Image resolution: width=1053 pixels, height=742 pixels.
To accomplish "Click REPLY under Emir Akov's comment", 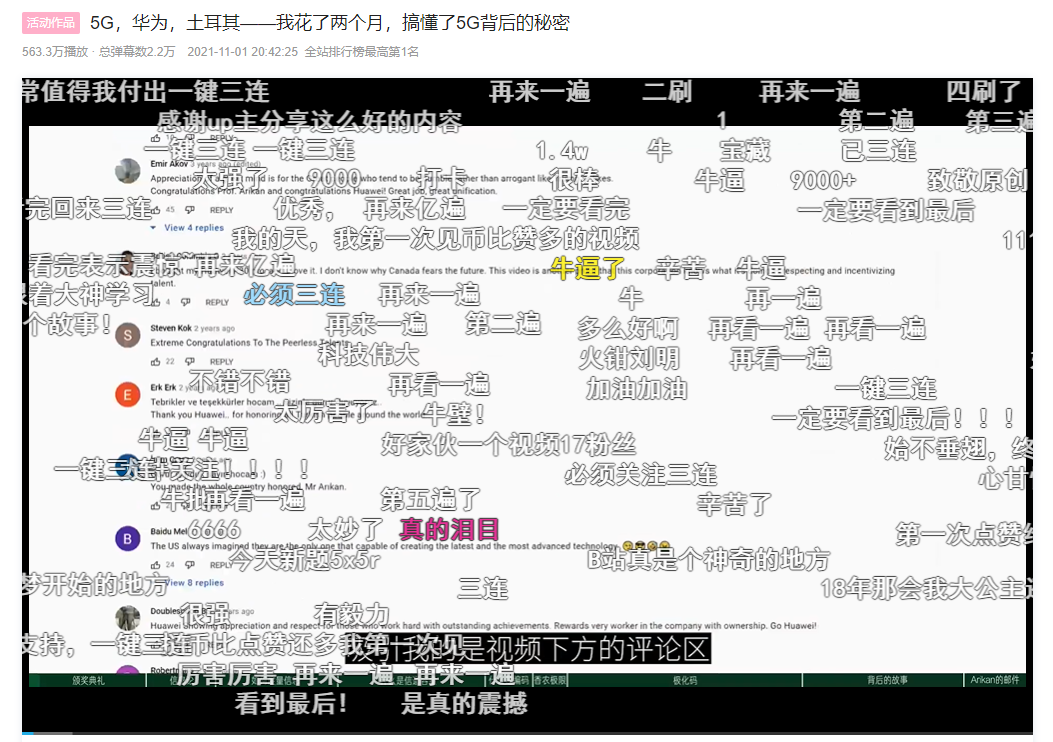I will pos(222,210).
